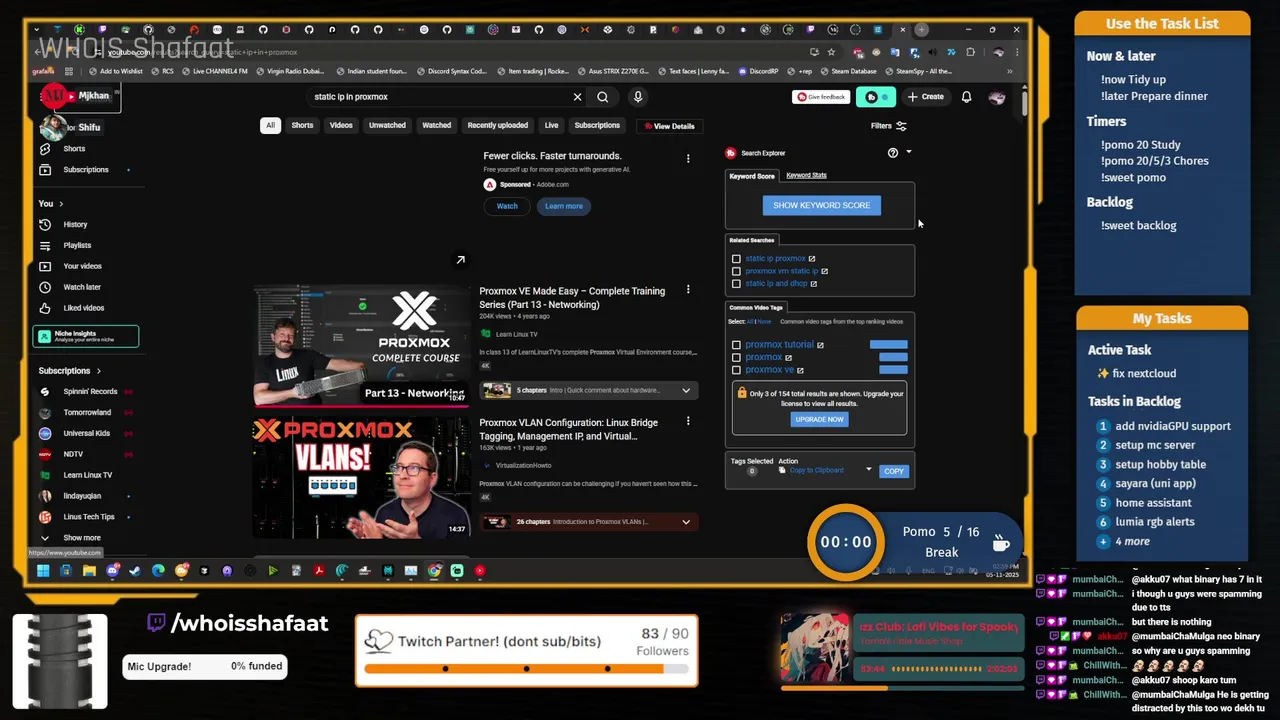The height and width of the screenshot is (720, 1280).
Task: Click the 'Watch' button on the Adobe ad
Action: [x=507, y=206]
